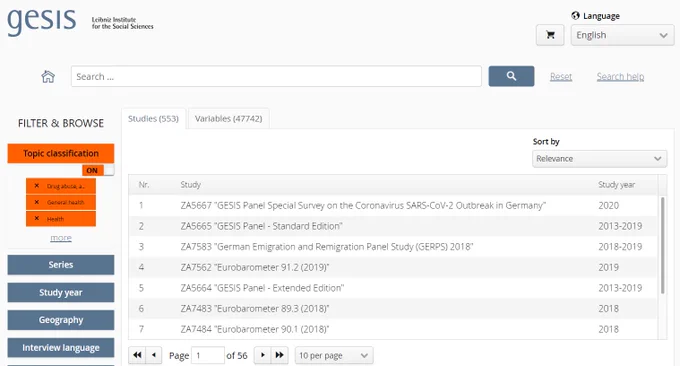680x366 pixels.
Task: Focus the Search text field
Action: (276, 76)
